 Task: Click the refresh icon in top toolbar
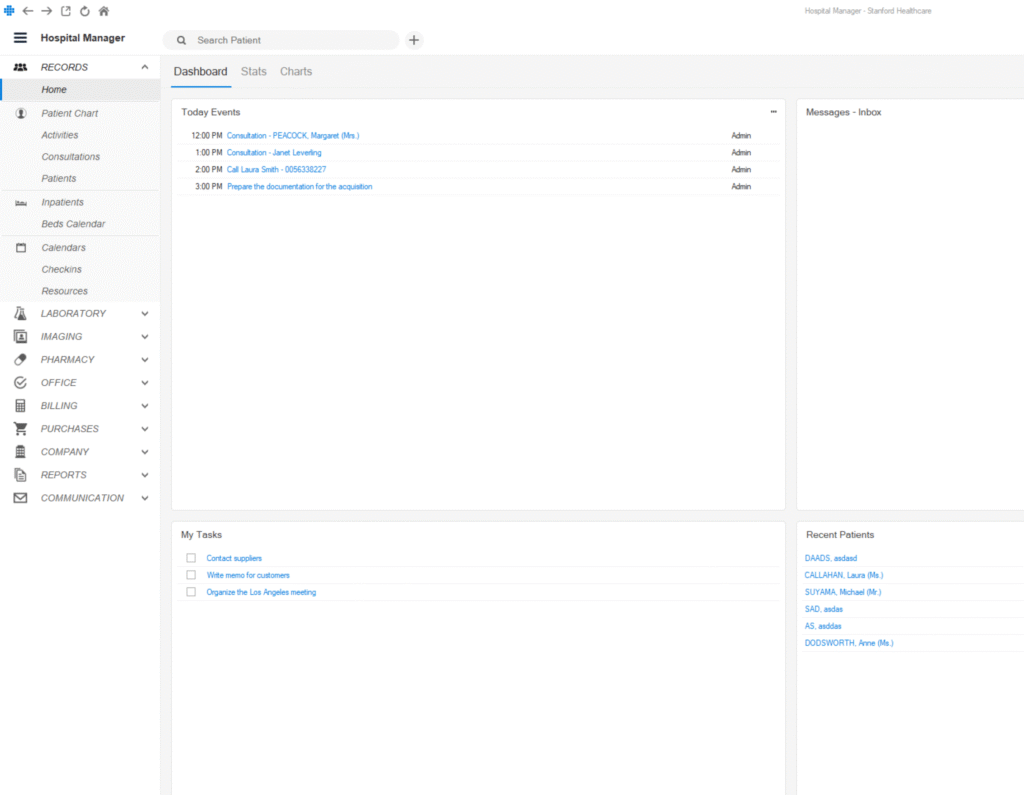[85, 11]
